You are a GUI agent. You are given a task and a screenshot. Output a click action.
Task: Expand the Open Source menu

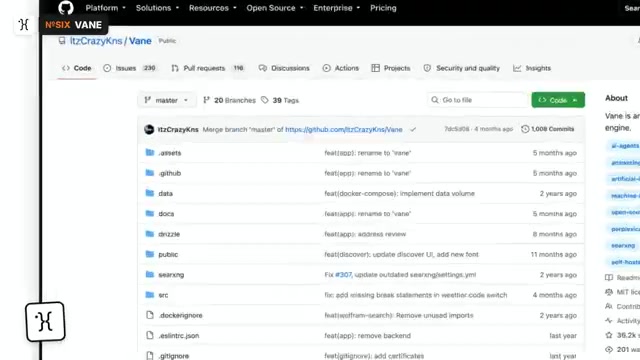click(275, 8)
